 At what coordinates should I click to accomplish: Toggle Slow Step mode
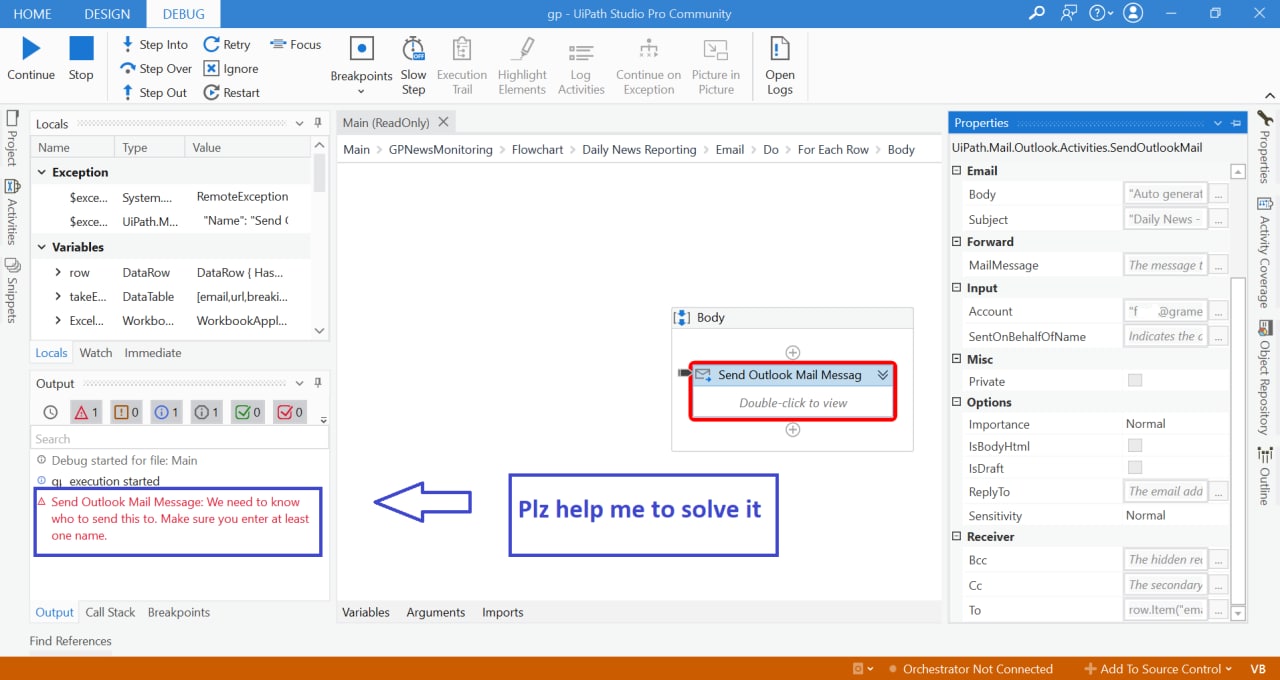413,66
